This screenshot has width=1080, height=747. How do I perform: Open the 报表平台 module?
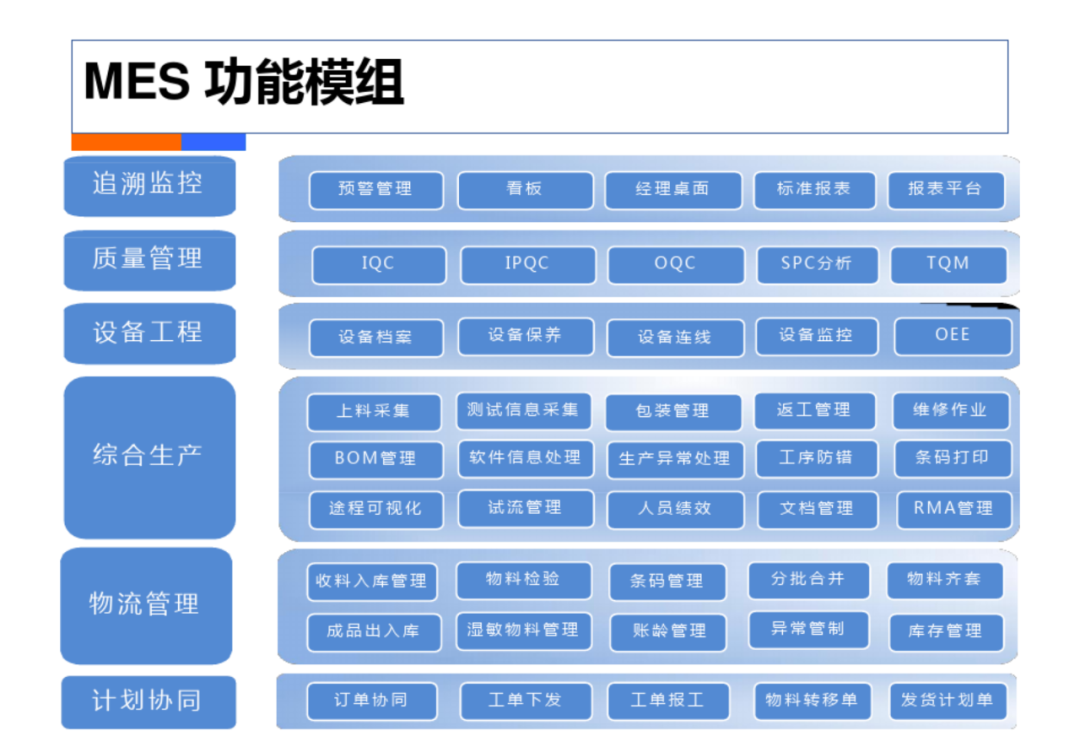[x=946, y=190]
